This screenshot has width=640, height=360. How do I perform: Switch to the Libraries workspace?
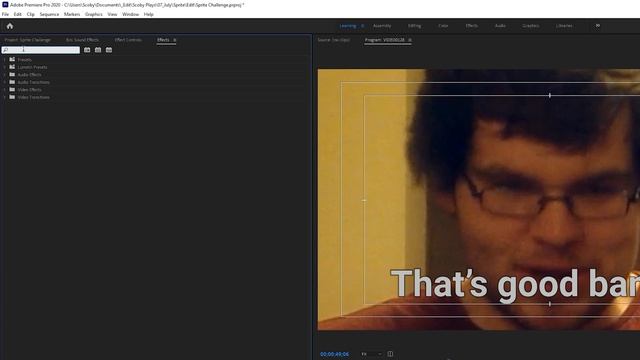[x=564, y=26]
